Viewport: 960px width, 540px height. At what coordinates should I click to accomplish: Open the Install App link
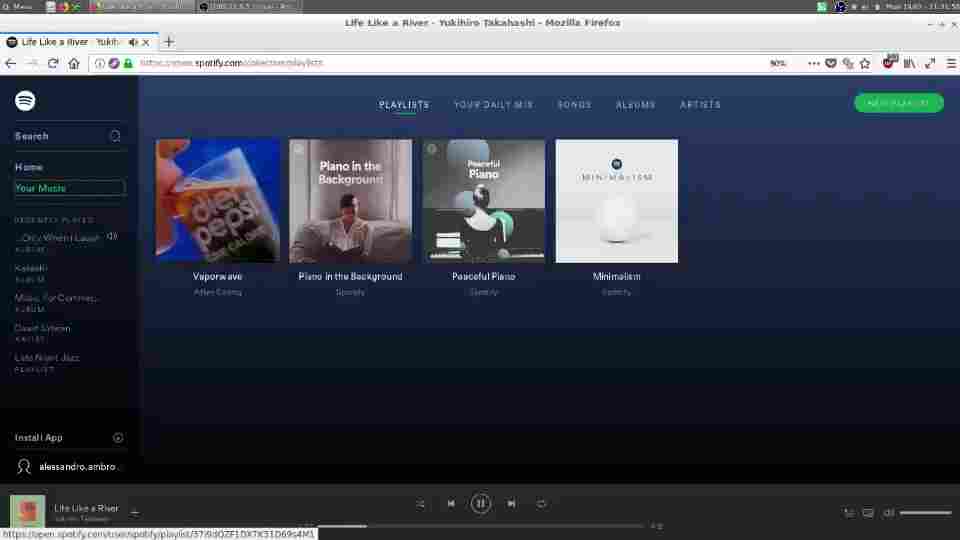pos(39,438)
